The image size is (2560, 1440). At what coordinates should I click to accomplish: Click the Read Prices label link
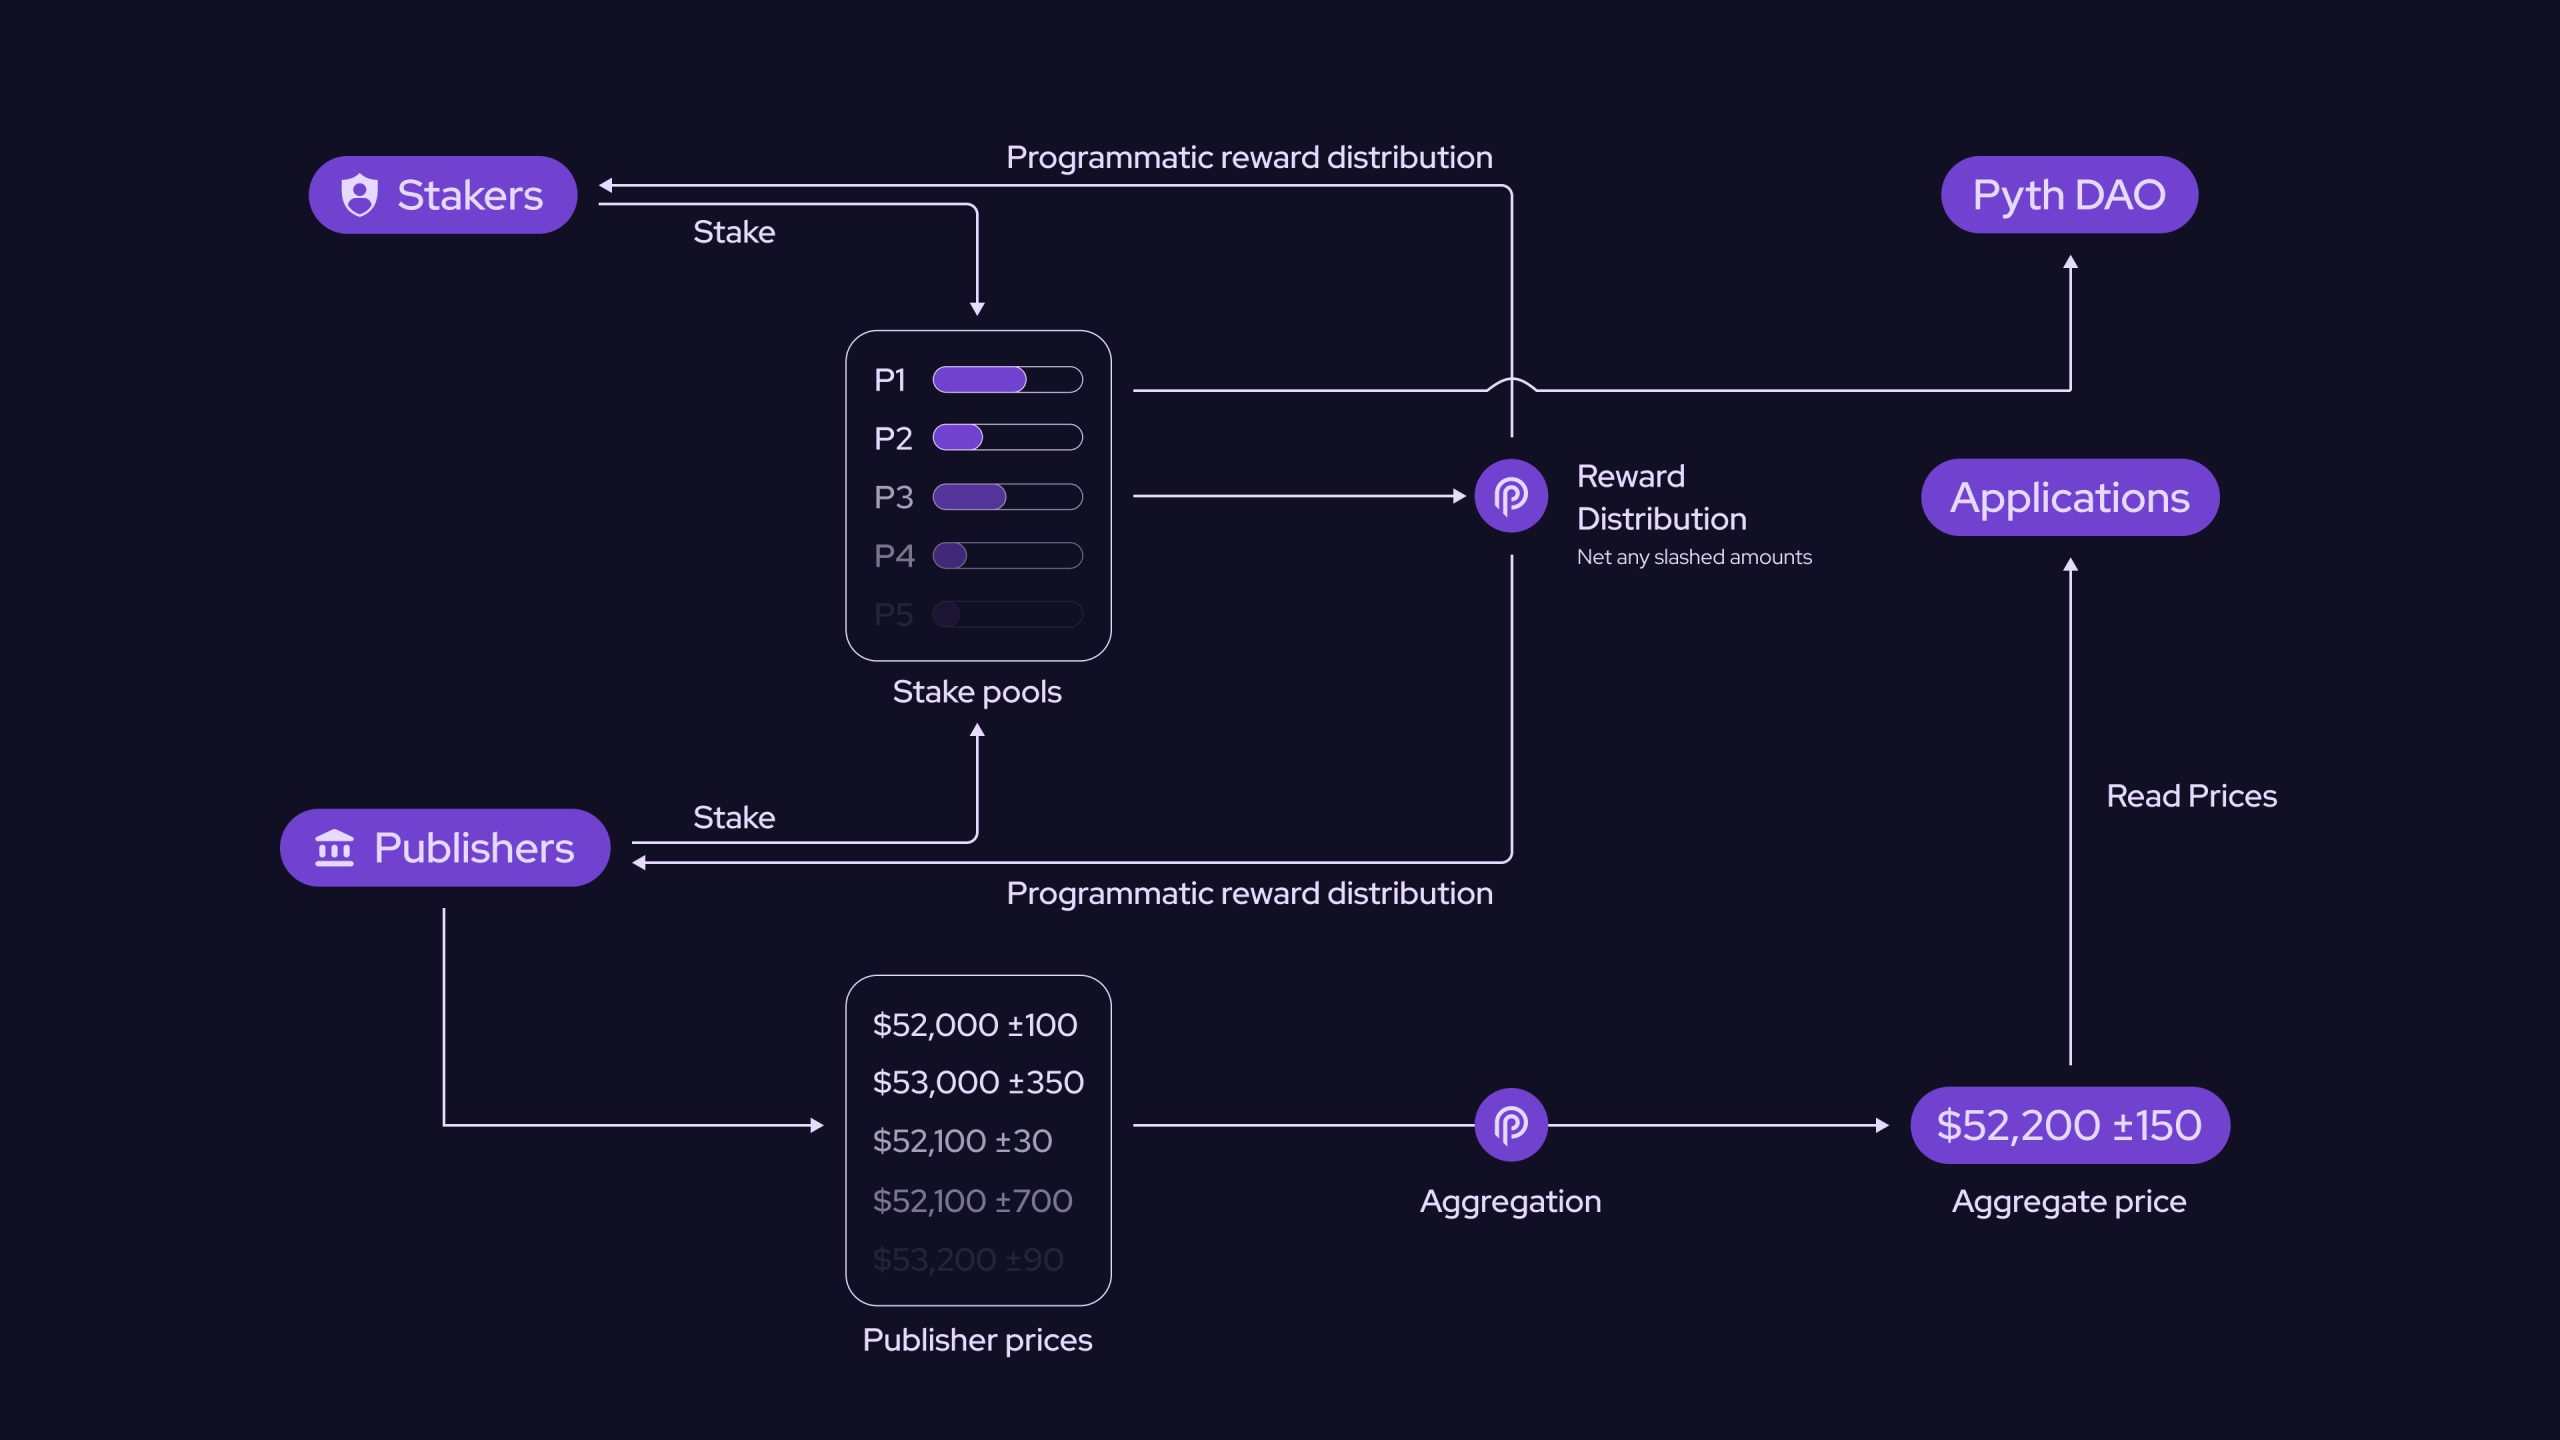pos(2193,795)
